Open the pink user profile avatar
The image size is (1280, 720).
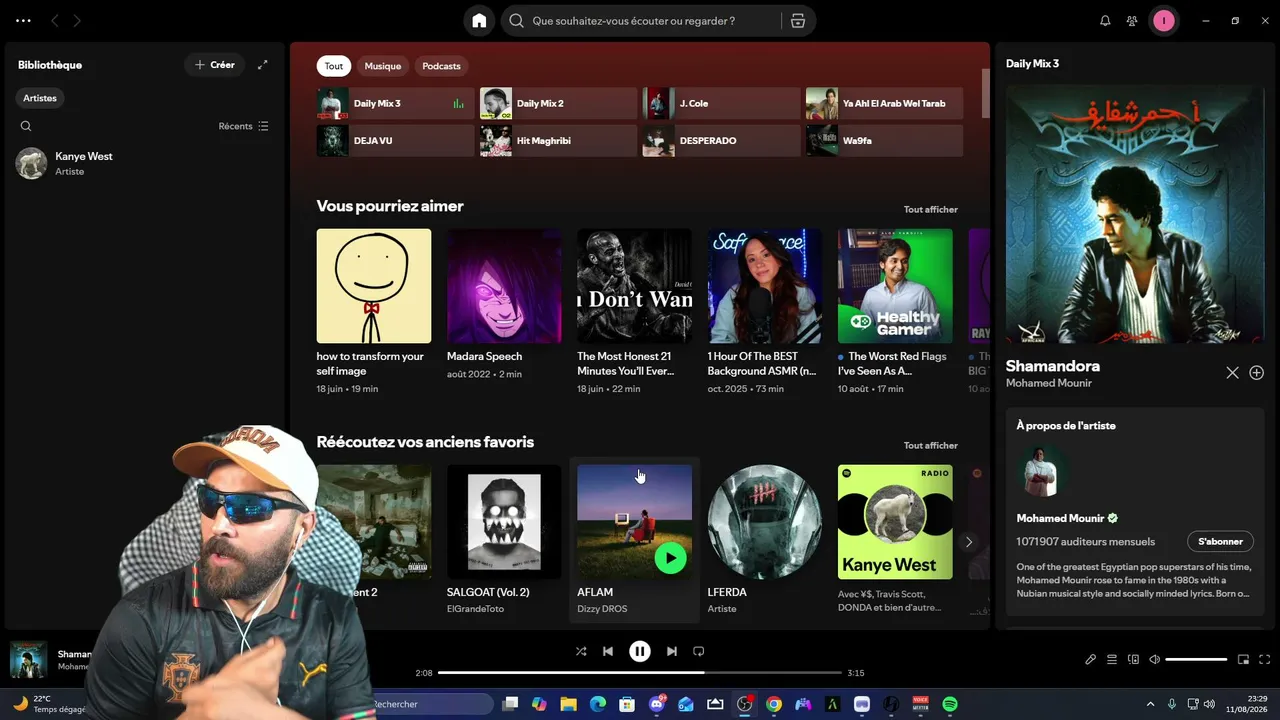[x=1163, y=21]
